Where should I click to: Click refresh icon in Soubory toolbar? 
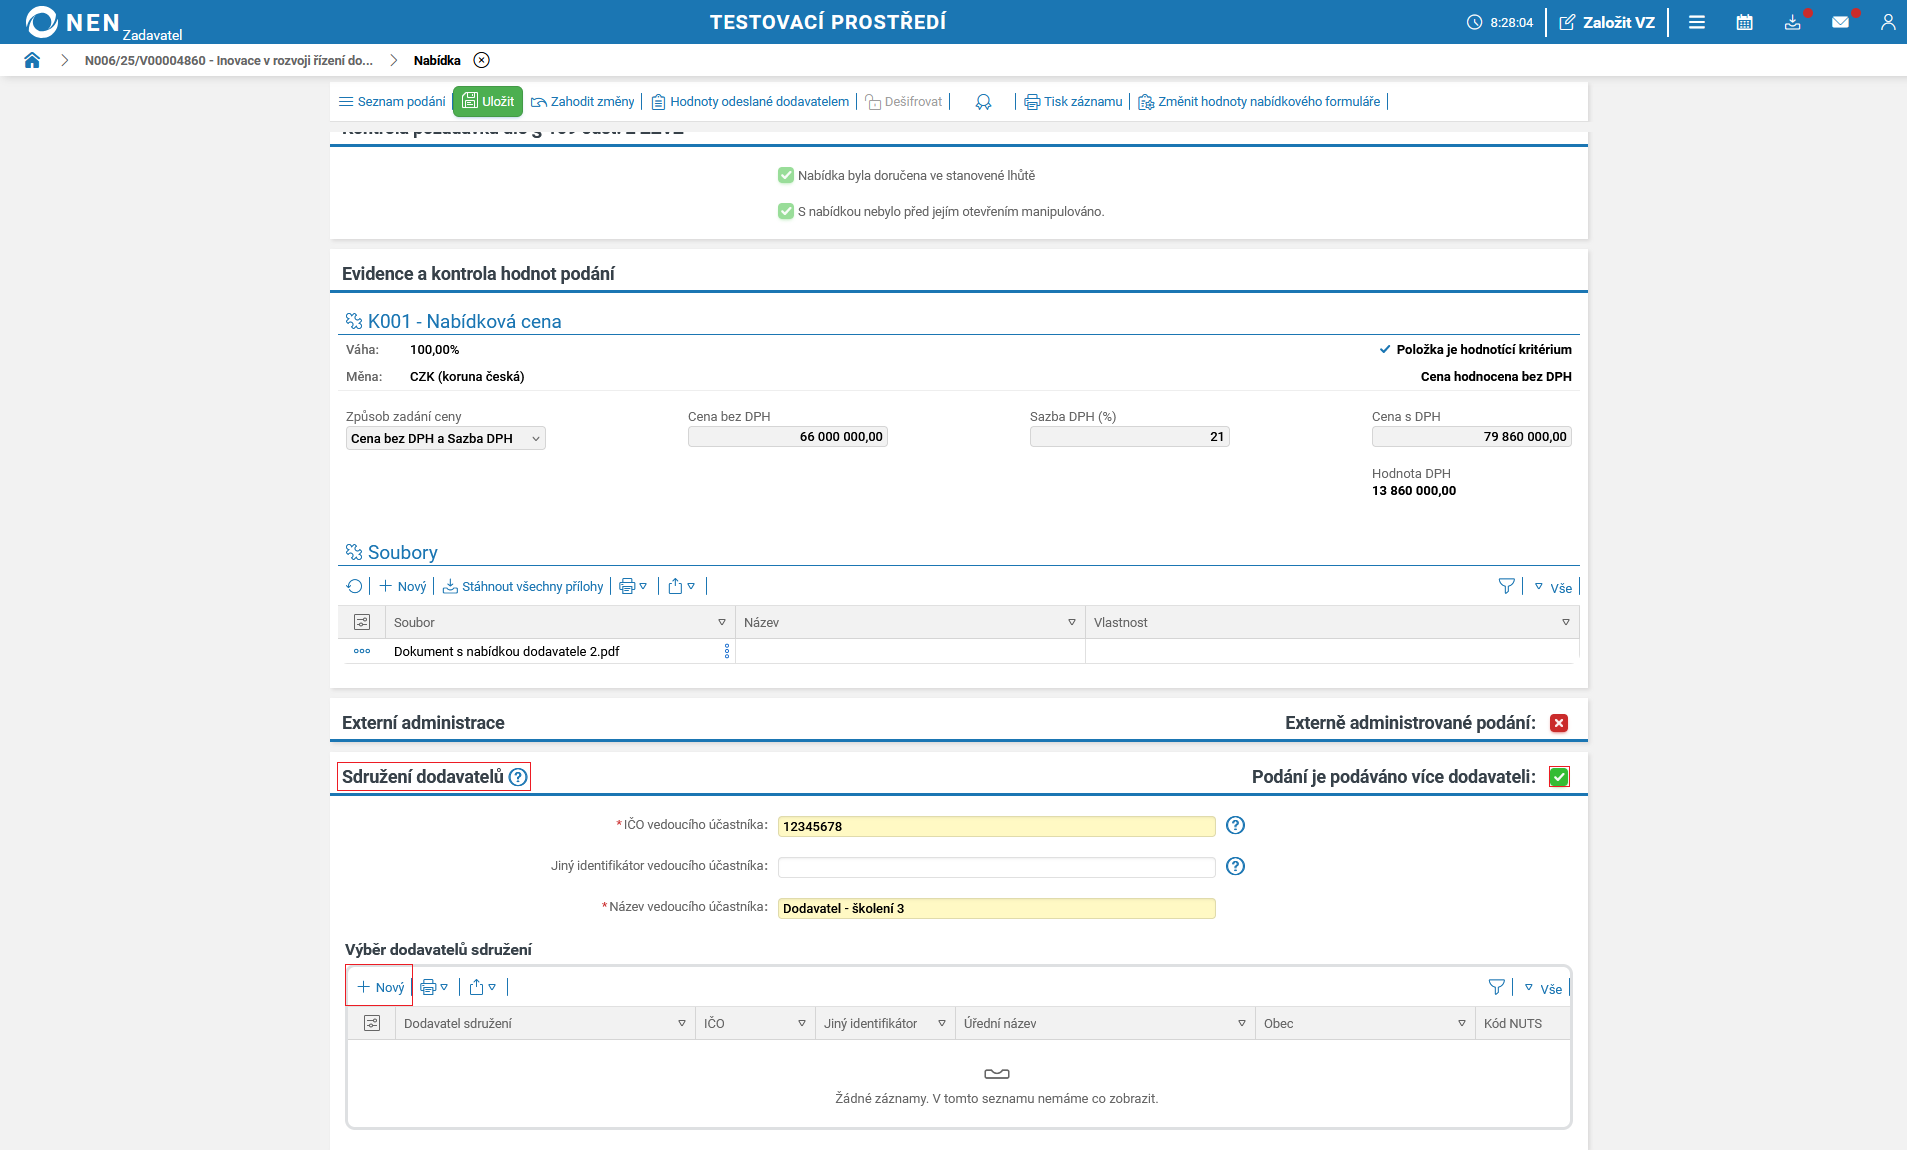point(354,587)
